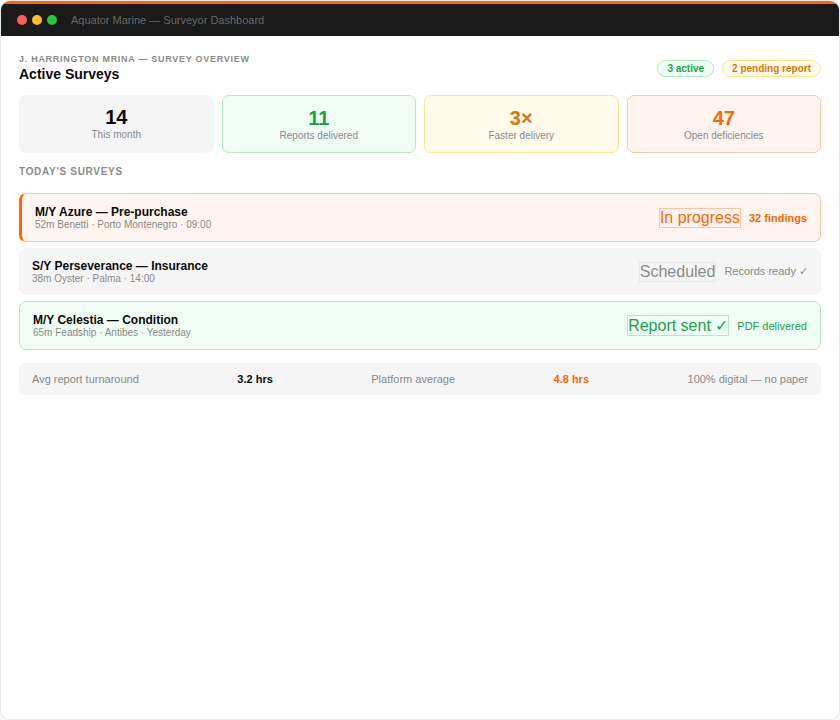Screen dimensions: 840x720
Task: Click the '2 pending report' pill
Action: click(x=771, y=69)
